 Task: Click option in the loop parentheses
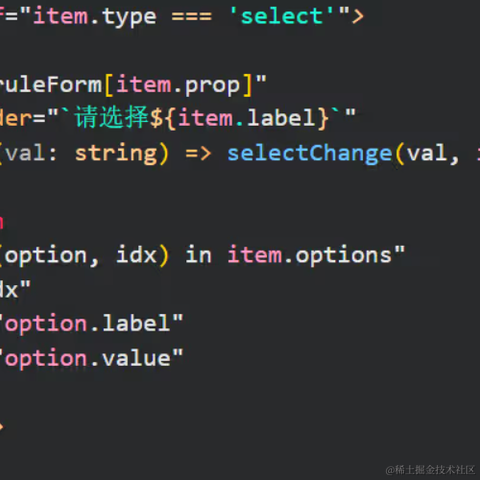46,256
